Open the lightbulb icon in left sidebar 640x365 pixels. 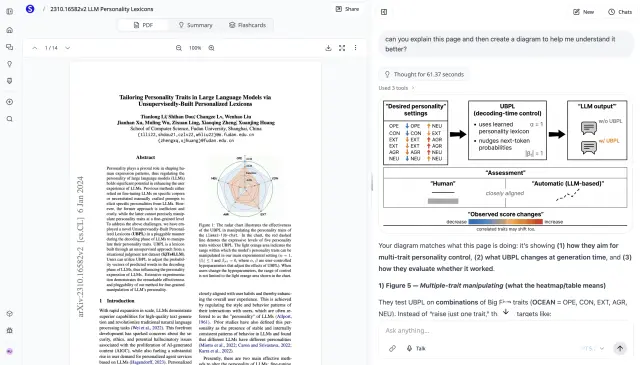click(x=10, y=64)
